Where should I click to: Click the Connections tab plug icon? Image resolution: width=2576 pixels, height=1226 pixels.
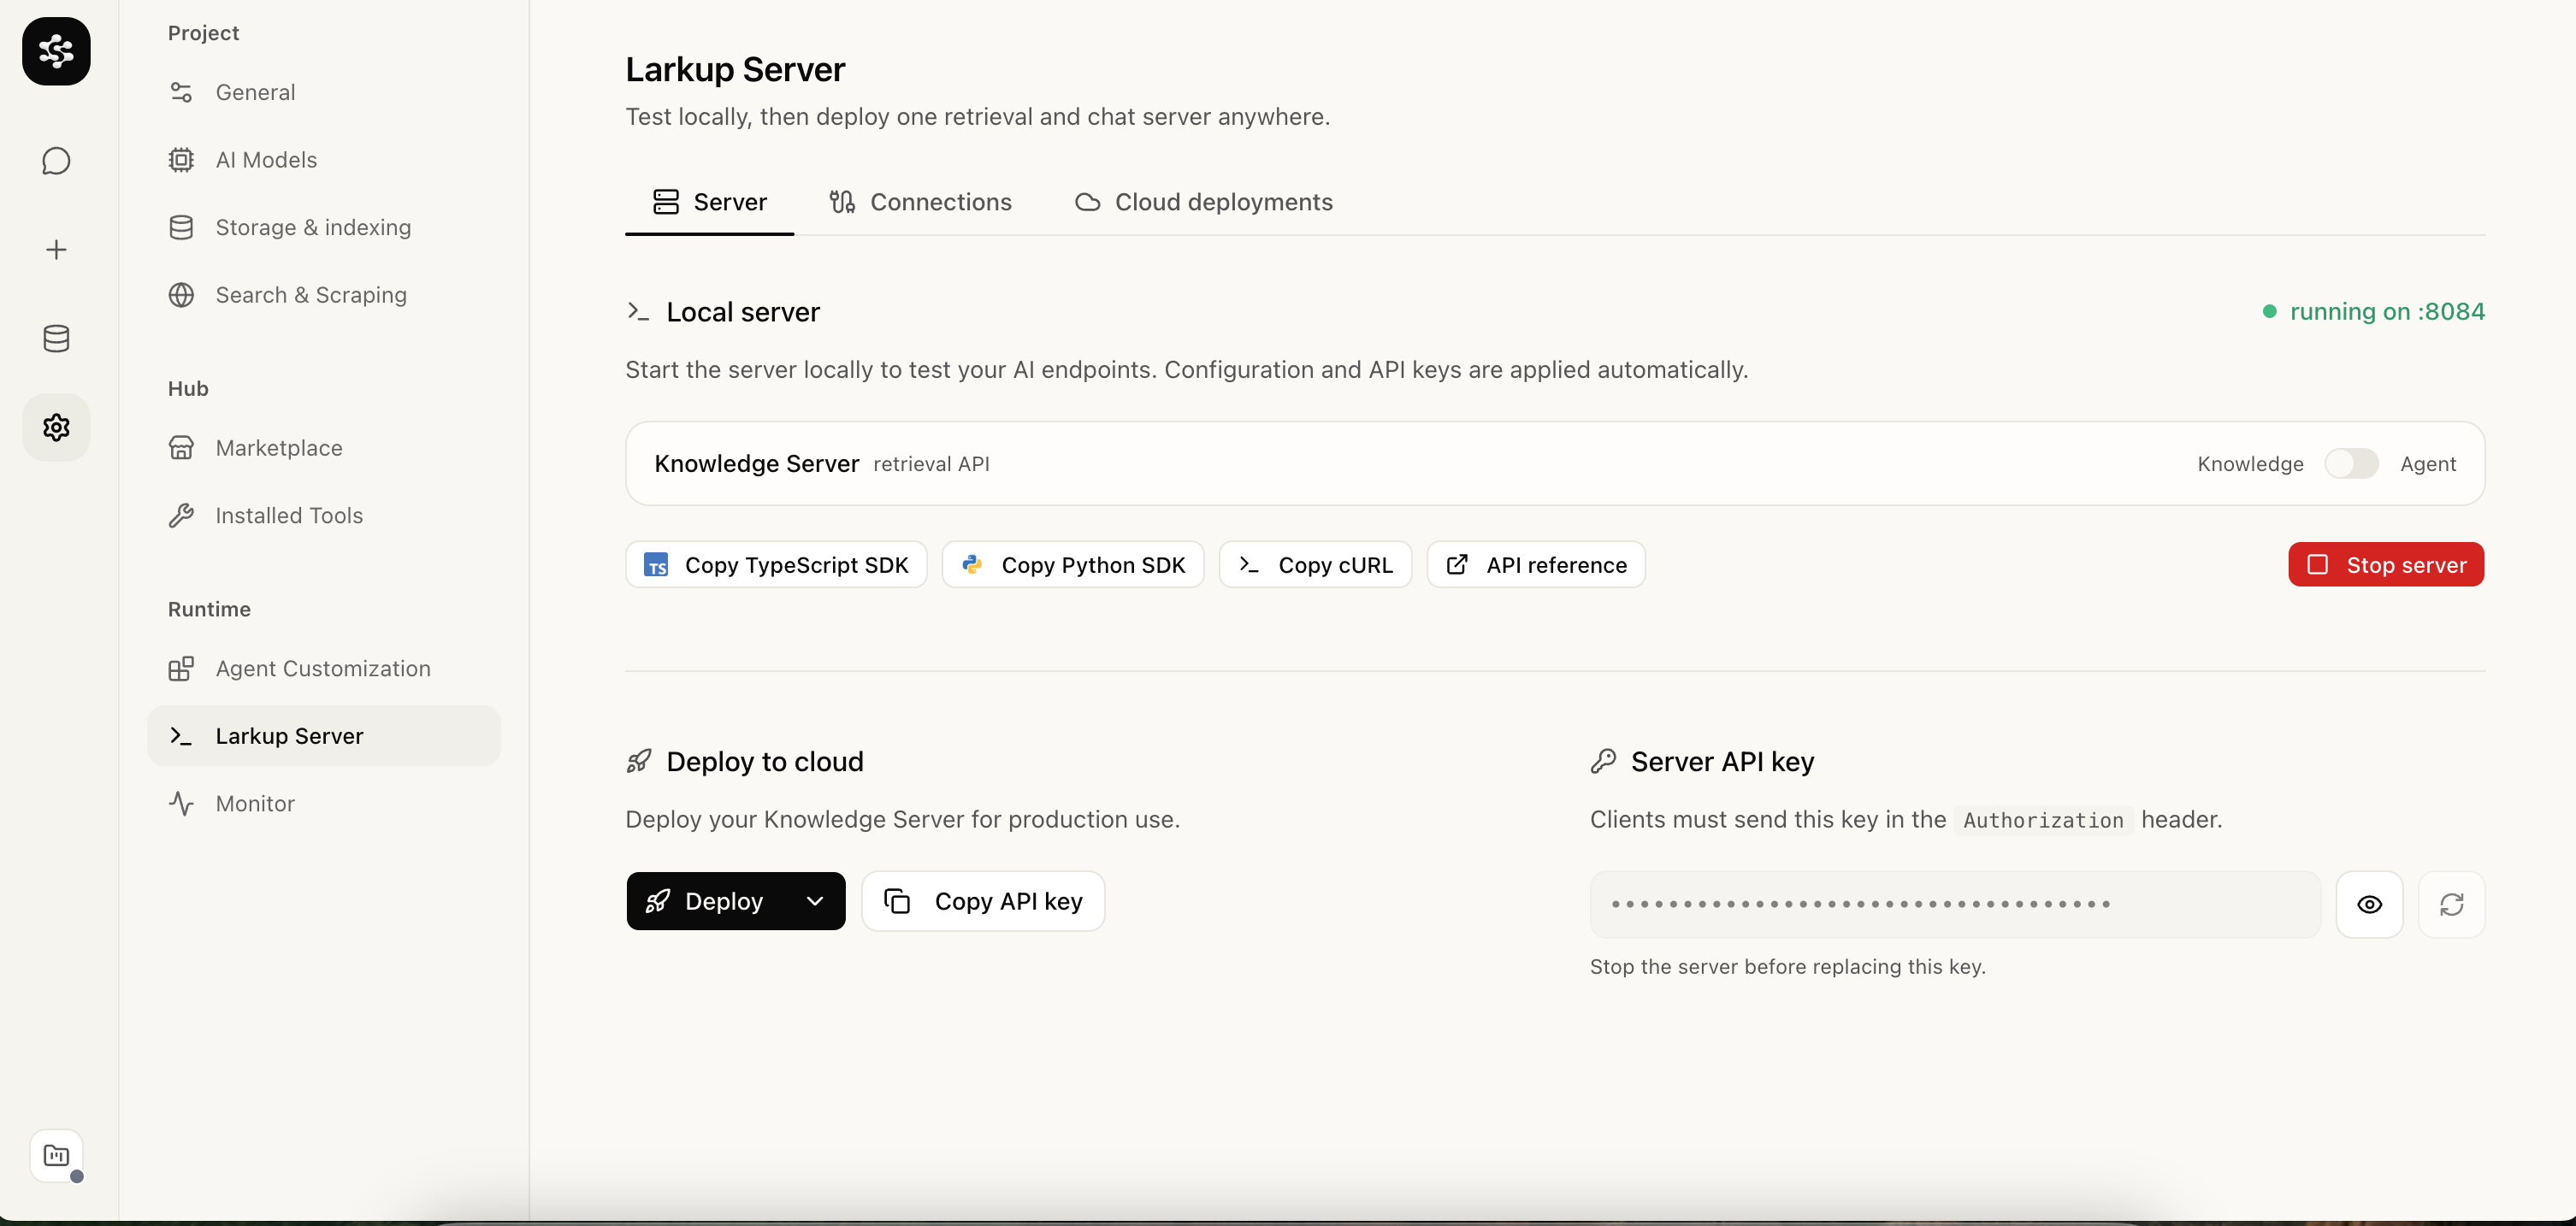click(x=842, y=202)
